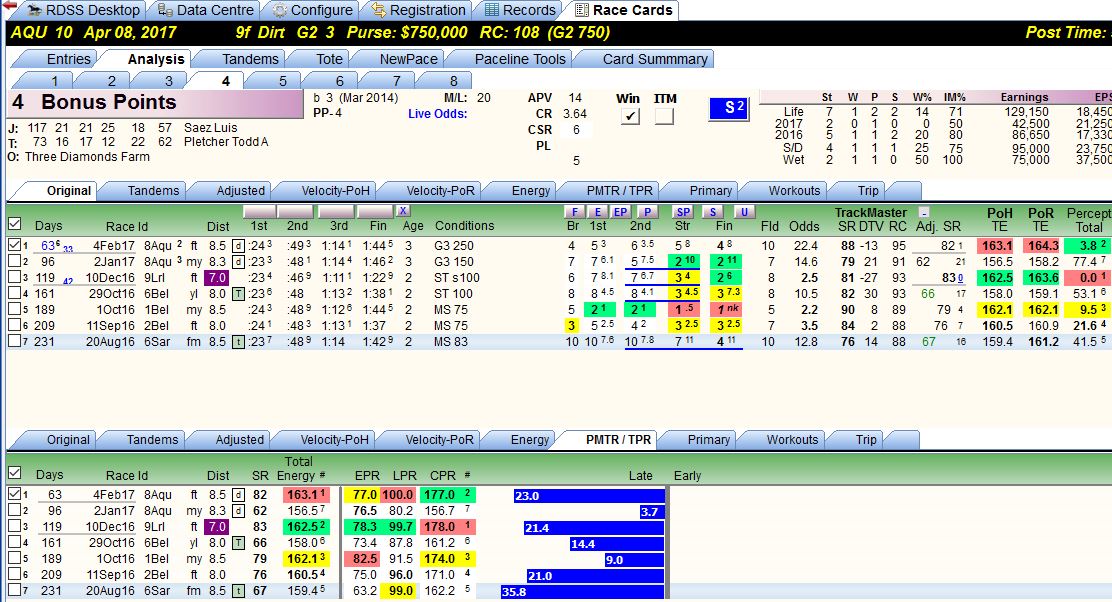1112x602 pixels.
Task: Switch lower panel to Primary tab
Action: pyautogui.click(x=701, y=440)
